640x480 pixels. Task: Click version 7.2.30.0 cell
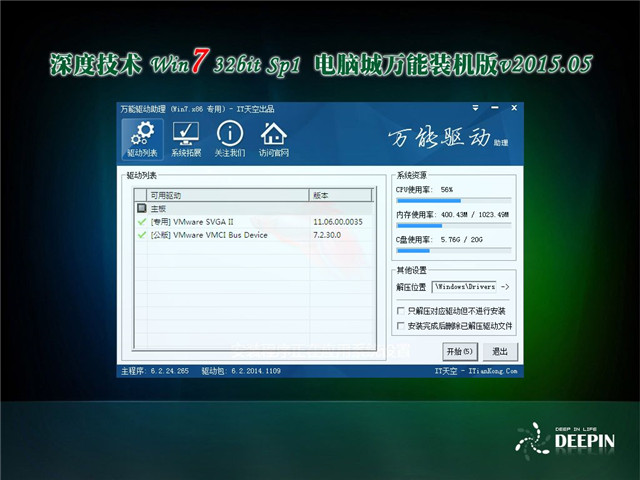[x=327, y=235]
